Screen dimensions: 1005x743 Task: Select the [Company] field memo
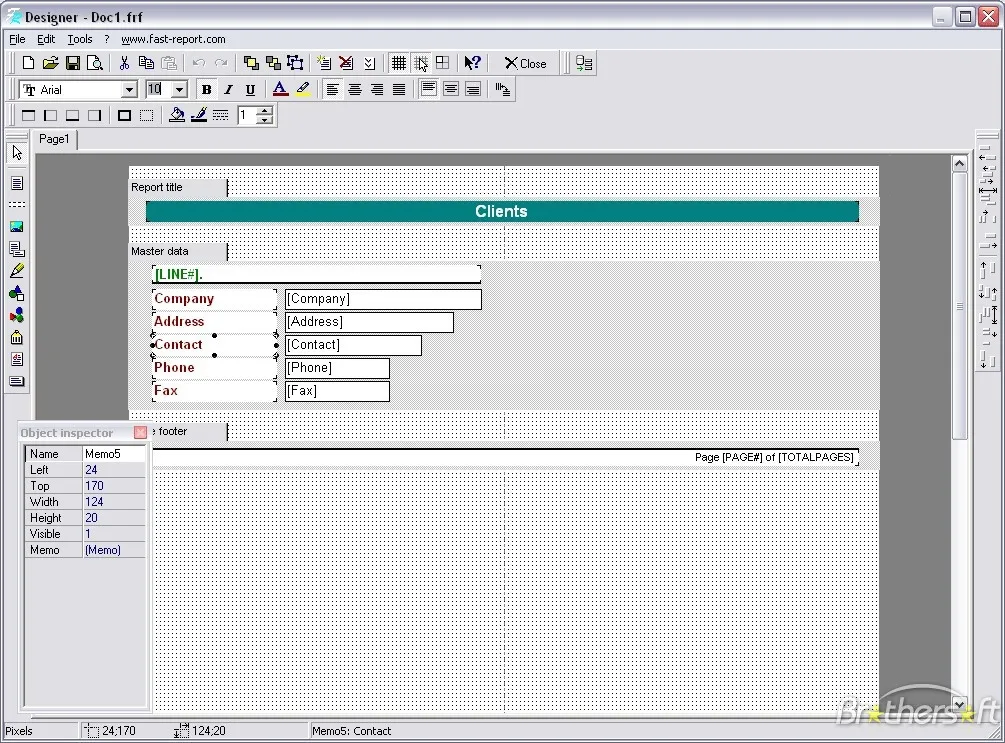[383, 299]
